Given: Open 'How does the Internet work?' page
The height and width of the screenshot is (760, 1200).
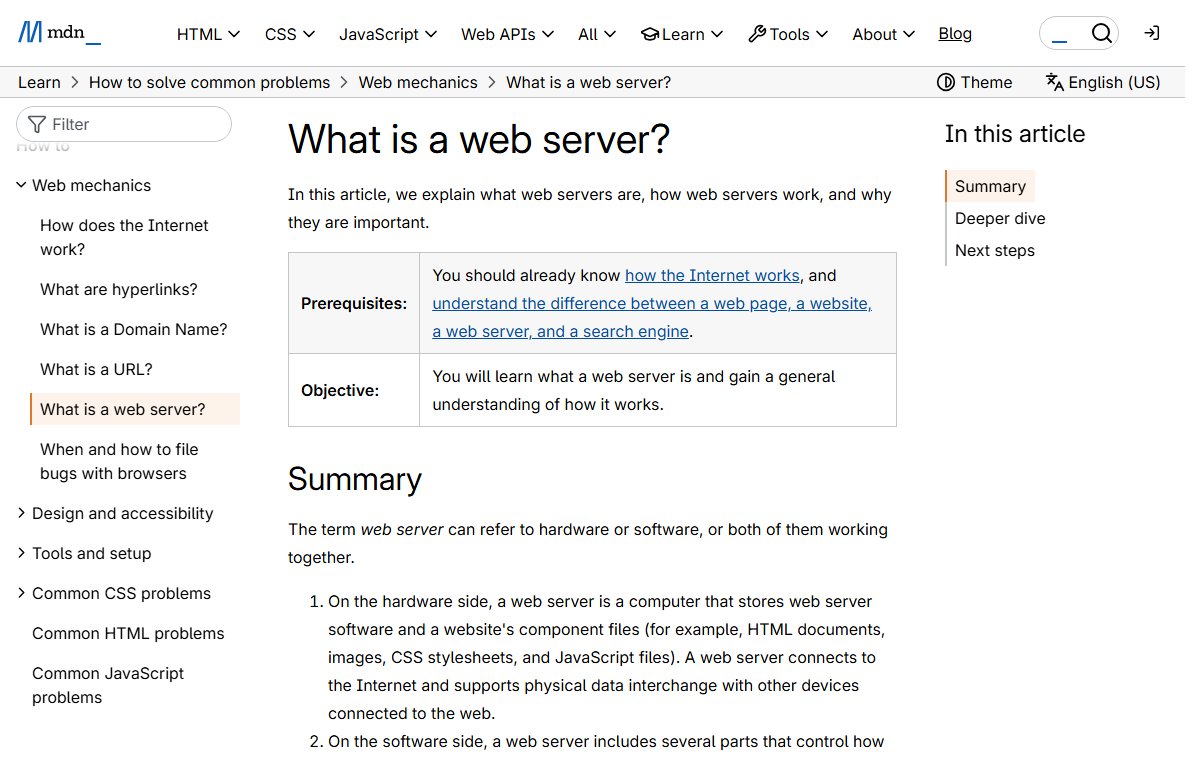Looking at the screenshot, I should [124, 237].
